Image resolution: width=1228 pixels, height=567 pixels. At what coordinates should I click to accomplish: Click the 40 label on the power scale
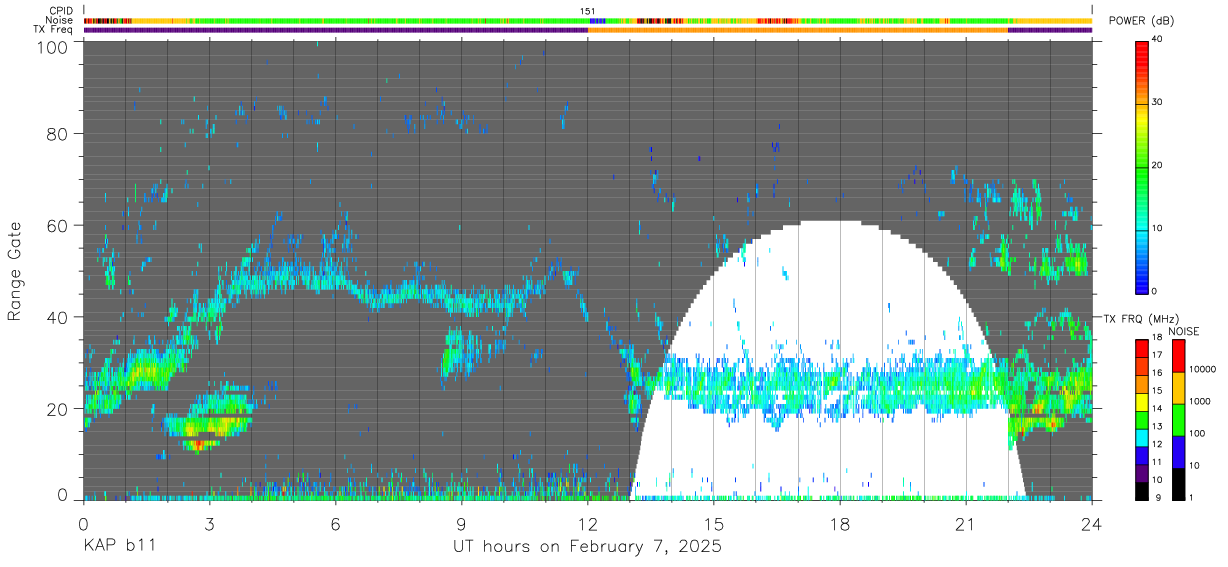tap(1157, 40)
